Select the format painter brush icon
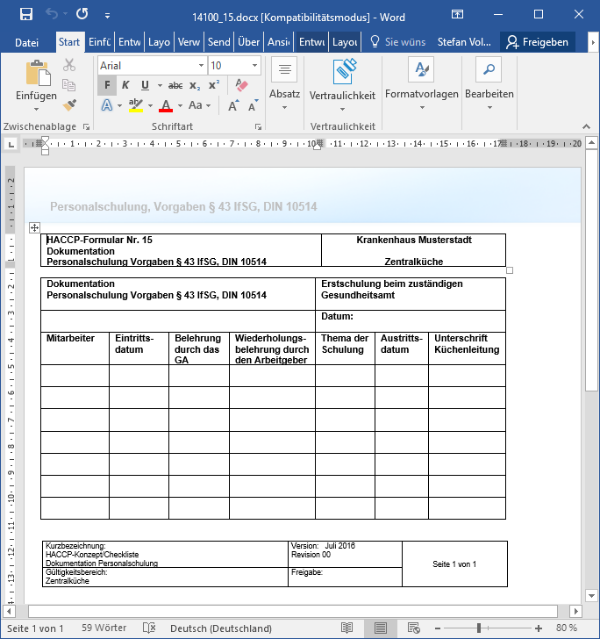The image size is (600, 639). point(69,104)
